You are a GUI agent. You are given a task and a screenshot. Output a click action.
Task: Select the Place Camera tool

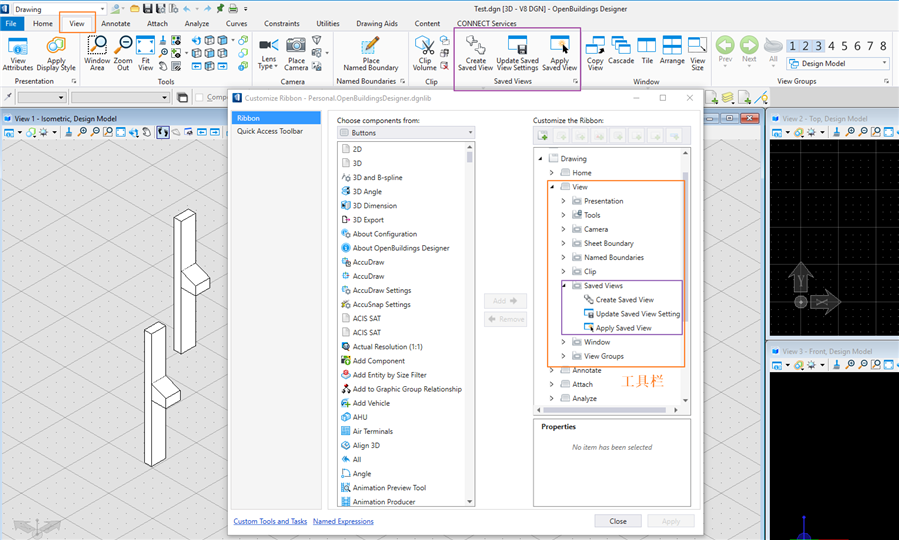tap(296, 53)
